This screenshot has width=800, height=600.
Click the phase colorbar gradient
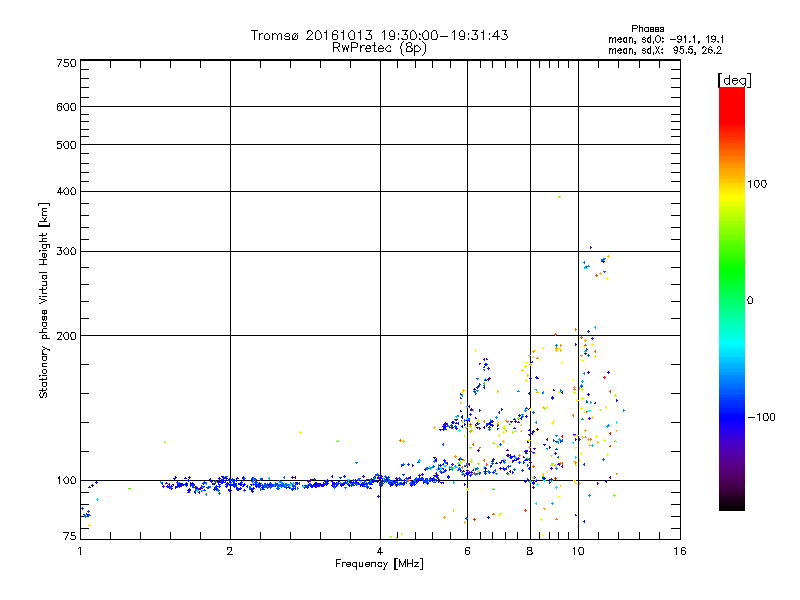732,298
